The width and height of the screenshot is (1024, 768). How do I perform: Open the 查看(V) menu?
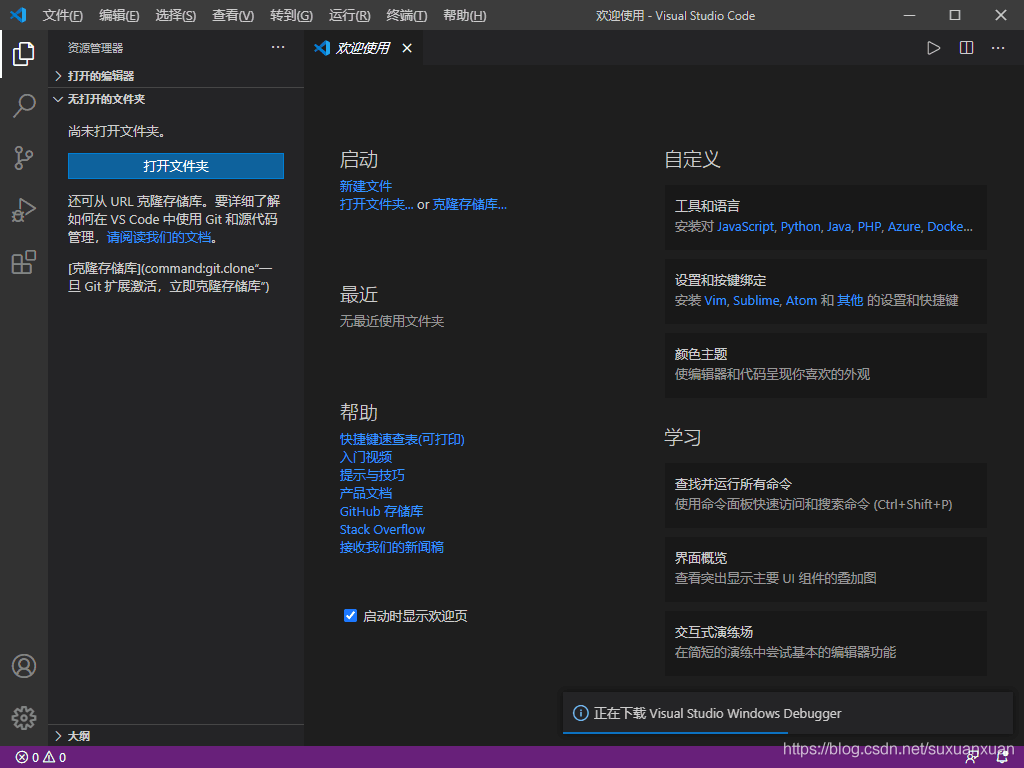pyautogui.click(x=233, y=16)
